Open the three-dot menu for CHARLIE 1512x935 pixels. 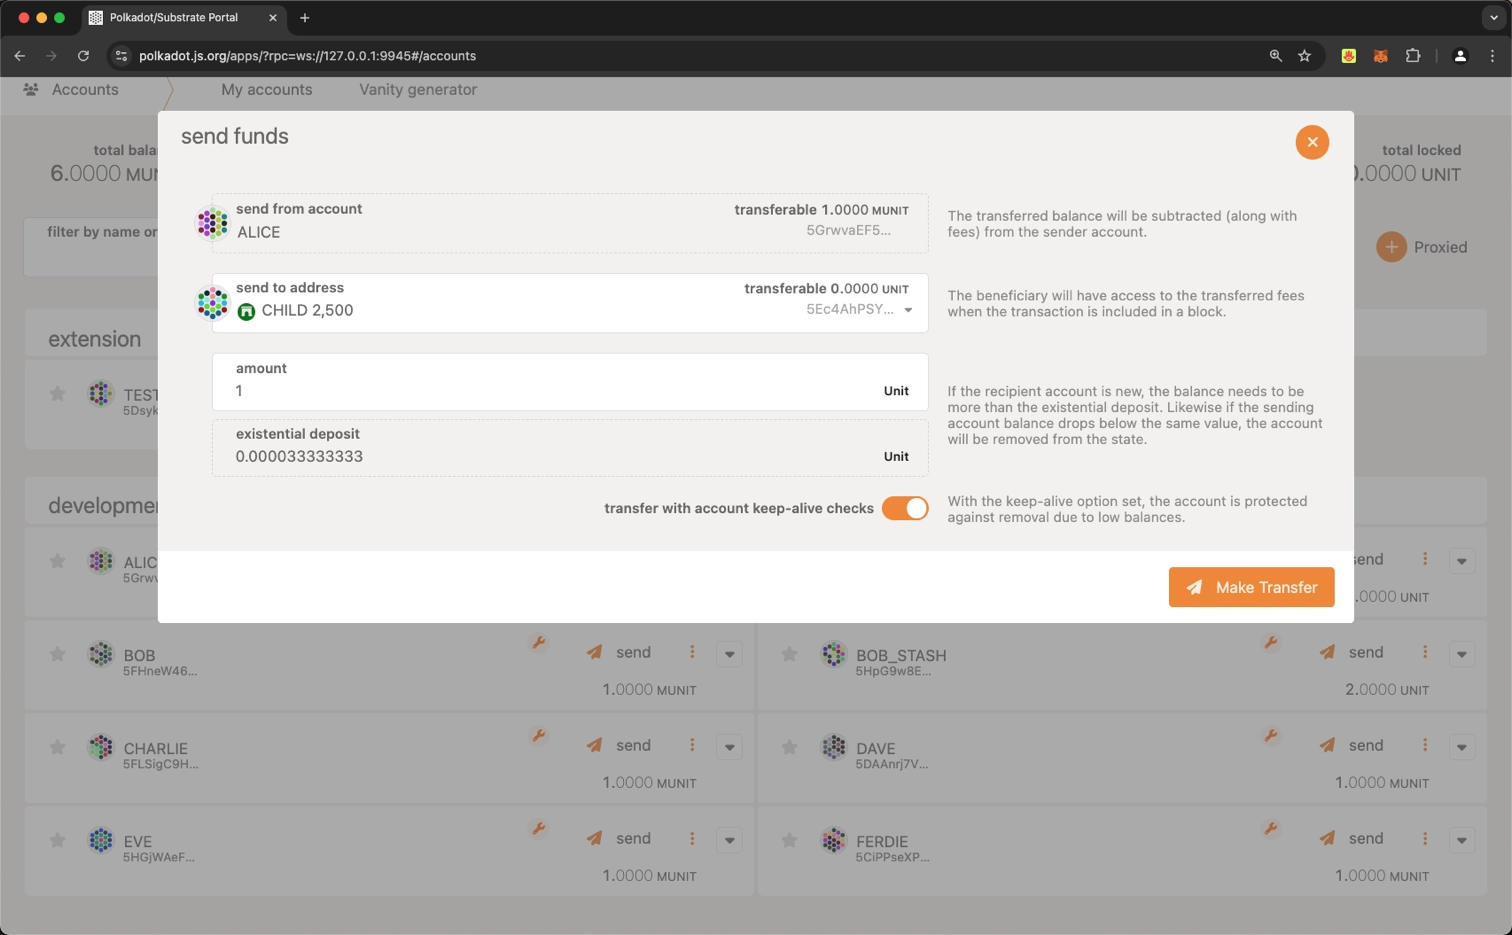click(x=692, y=745)
